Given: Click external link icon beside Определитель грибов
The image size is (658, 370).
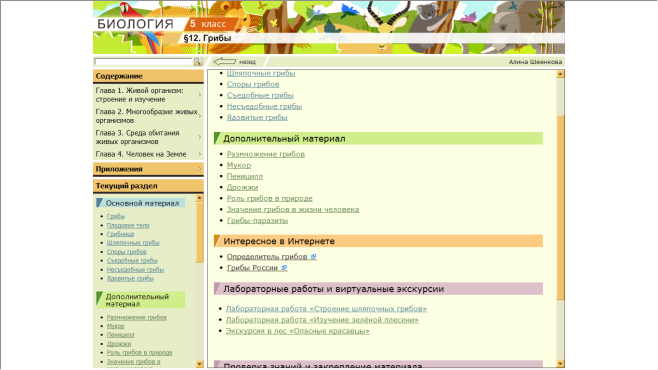Looking at the screenshot, I should click(x=313, y=256).
